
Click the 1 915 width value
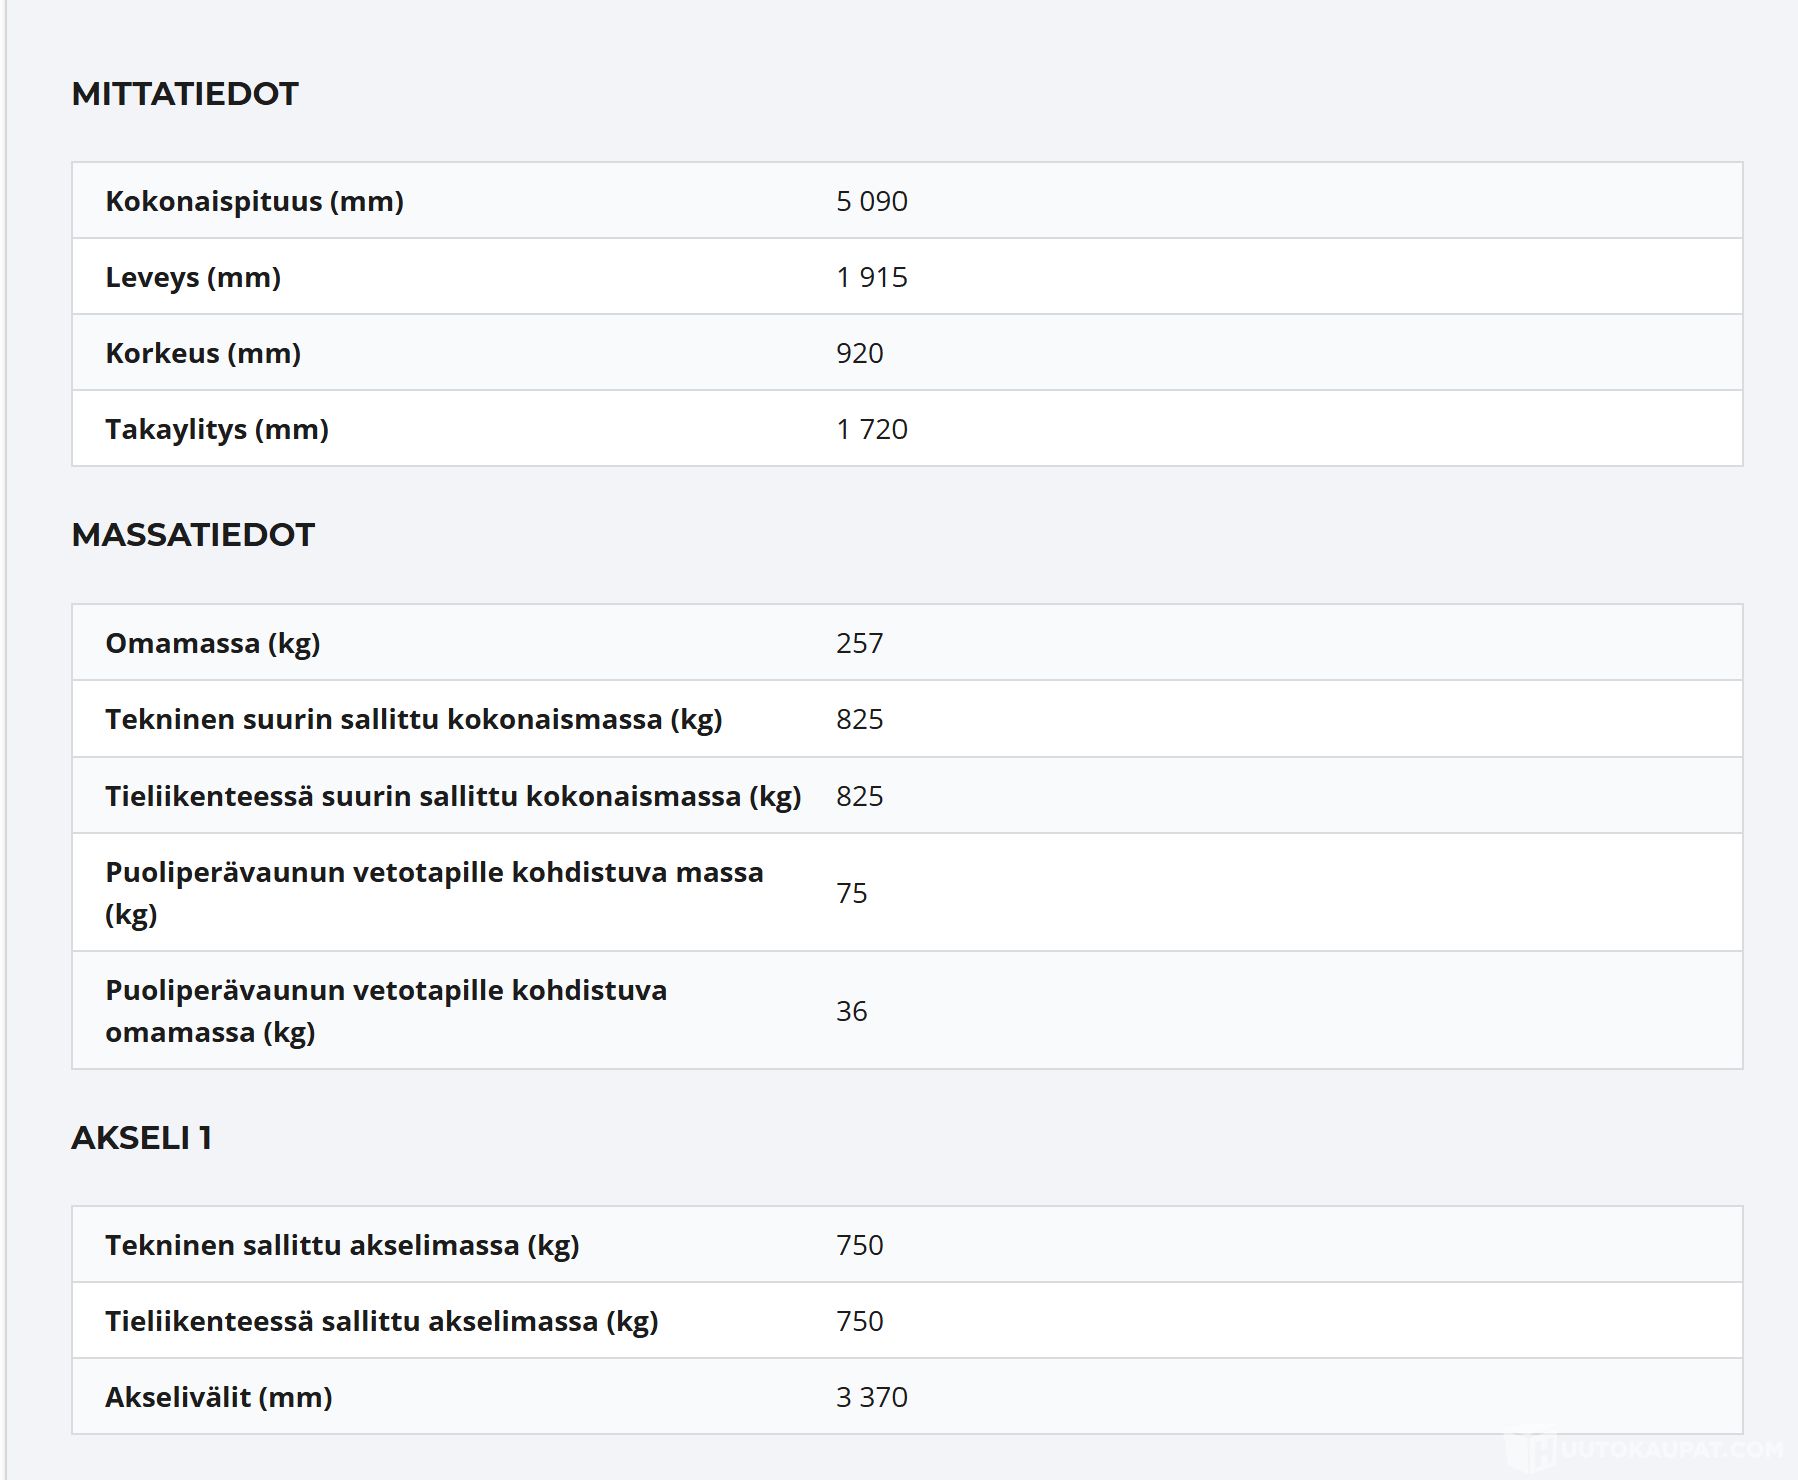871,277
